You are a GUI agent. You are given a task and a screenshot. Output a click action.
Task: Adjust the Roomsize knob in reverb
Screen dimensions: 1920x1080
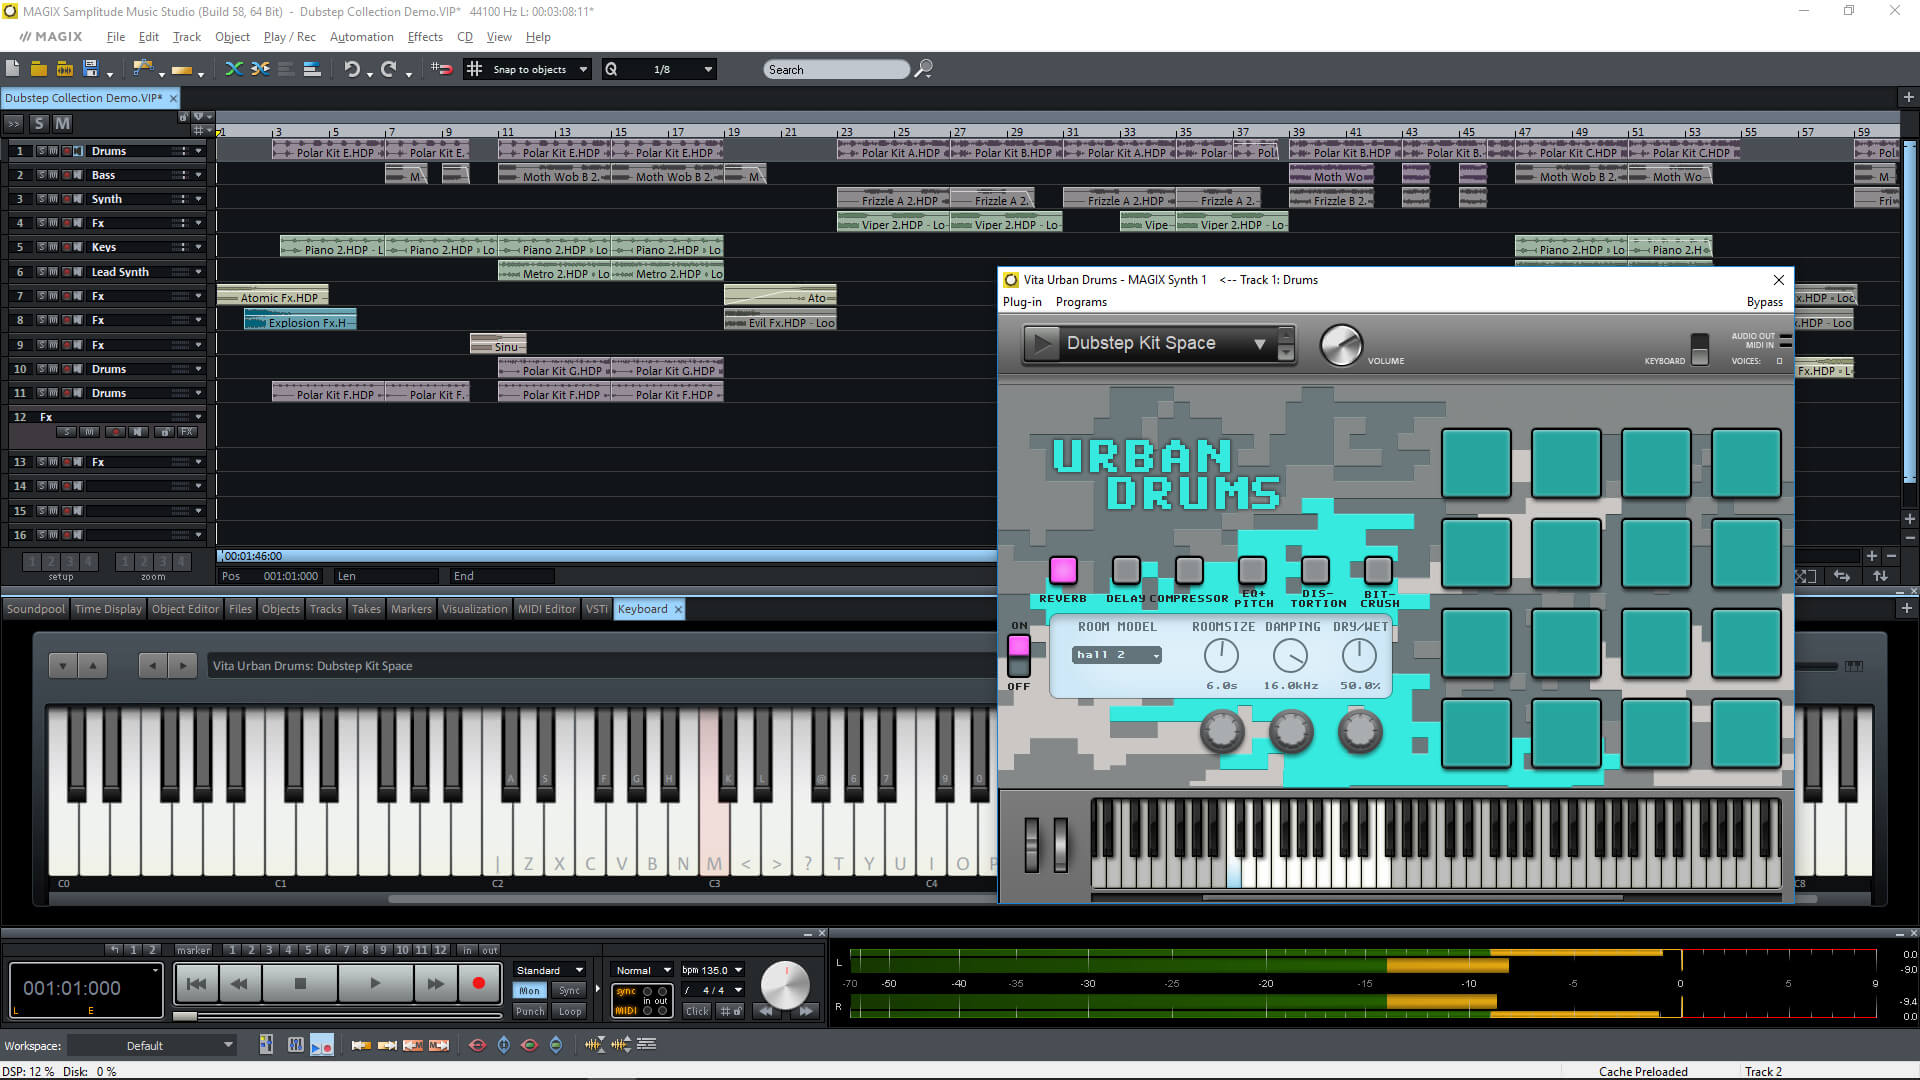pos(1221,656)
